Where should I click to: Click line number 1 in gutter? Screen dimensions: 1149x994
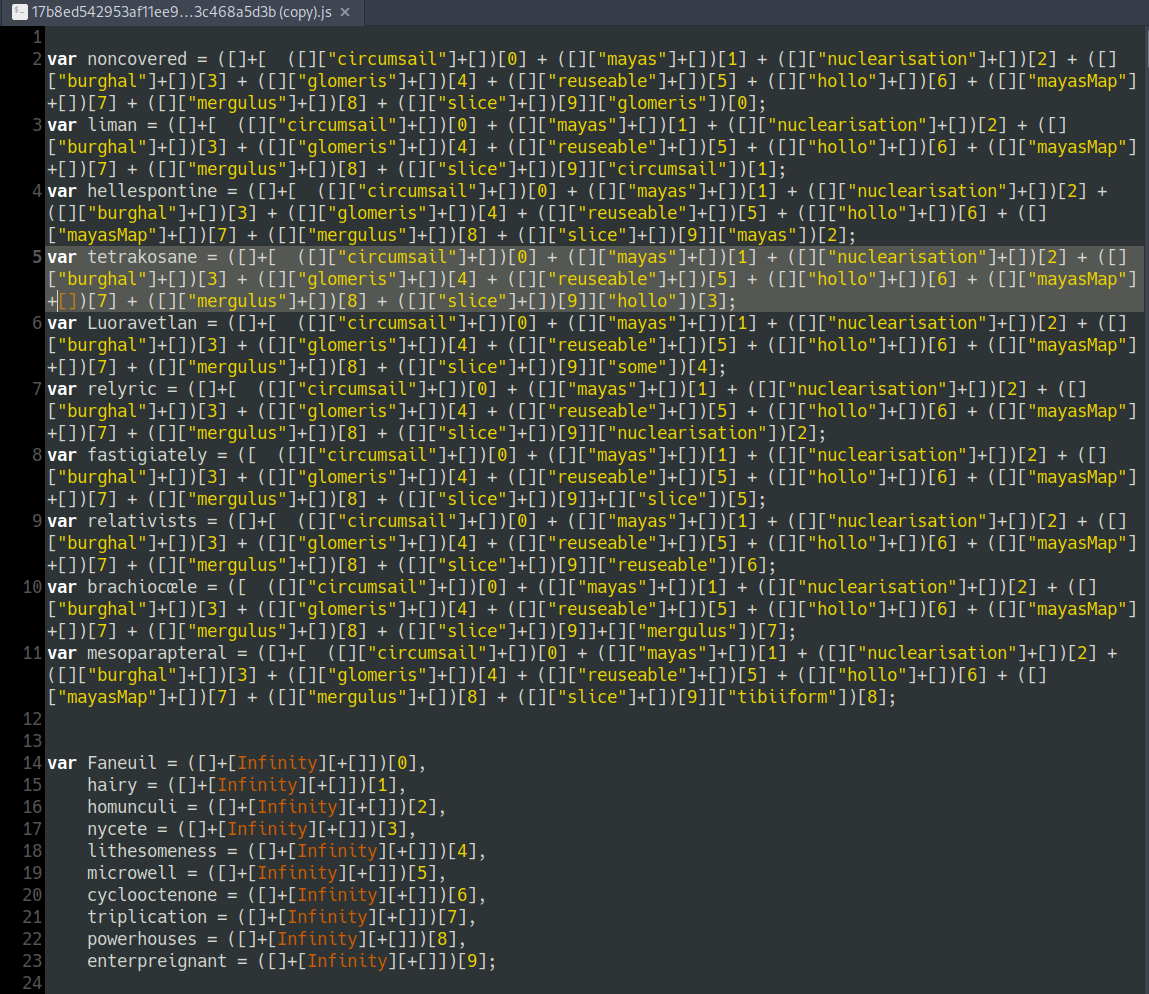coord(36,37)
